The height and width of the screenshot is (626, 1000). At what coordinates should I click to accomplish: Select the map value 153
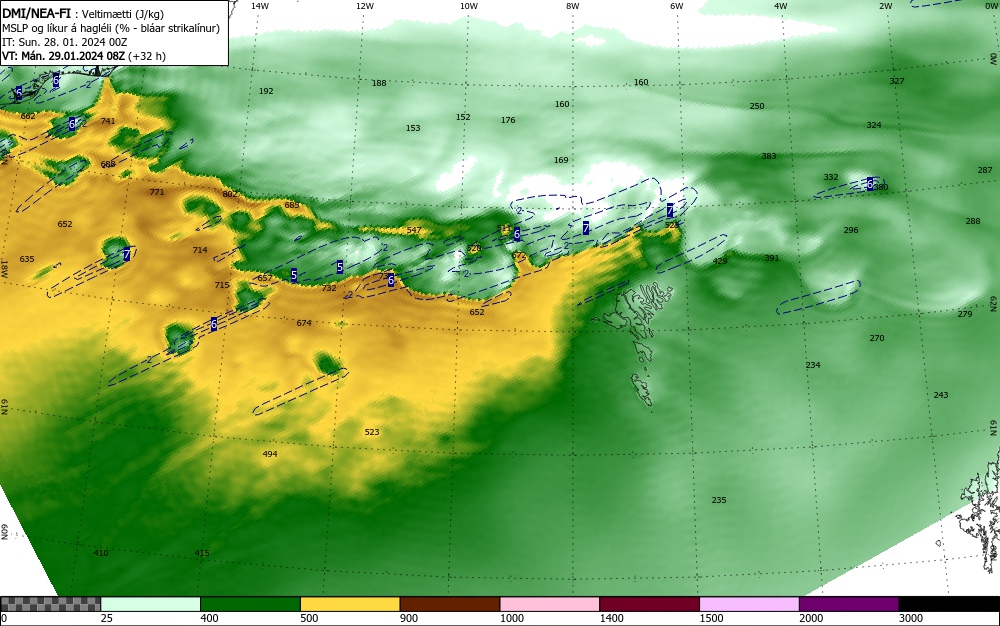413,128
